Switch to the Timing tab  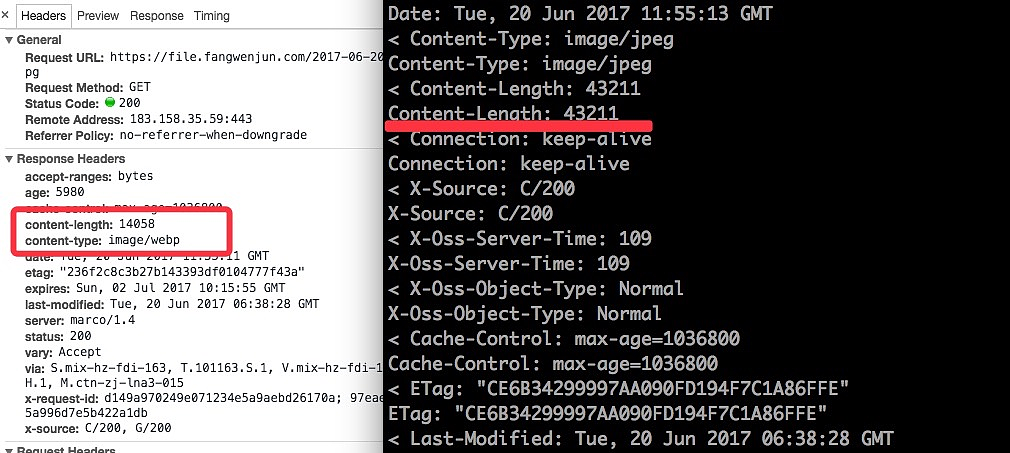[211, 16]
